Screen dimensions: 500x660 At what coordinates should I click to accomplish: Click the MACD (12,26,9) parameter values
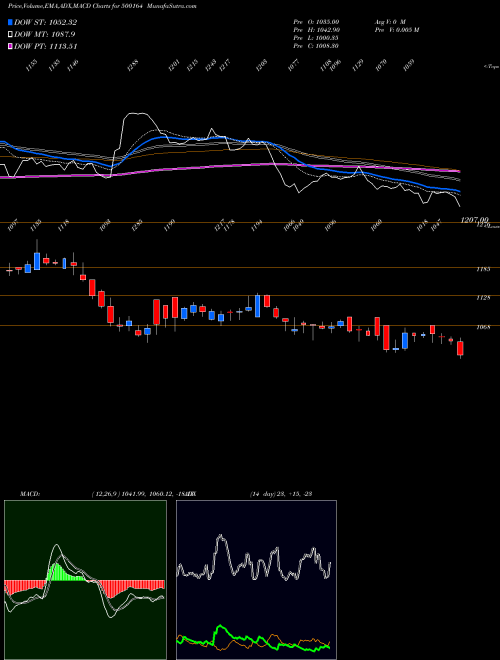pyautogui.click(x=144, y=494)
